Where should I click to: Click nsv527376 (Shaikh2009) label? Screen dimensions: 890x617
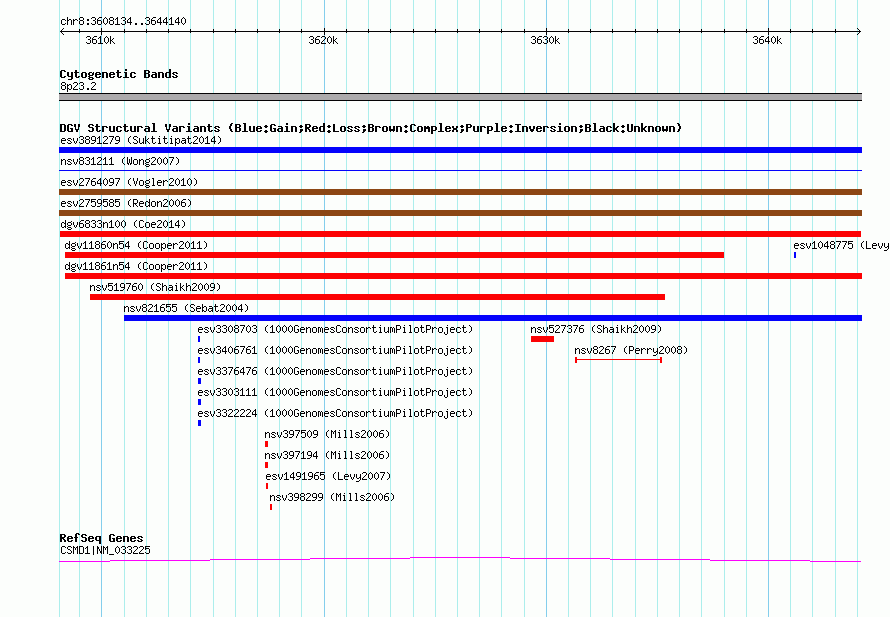pos(596,329)
